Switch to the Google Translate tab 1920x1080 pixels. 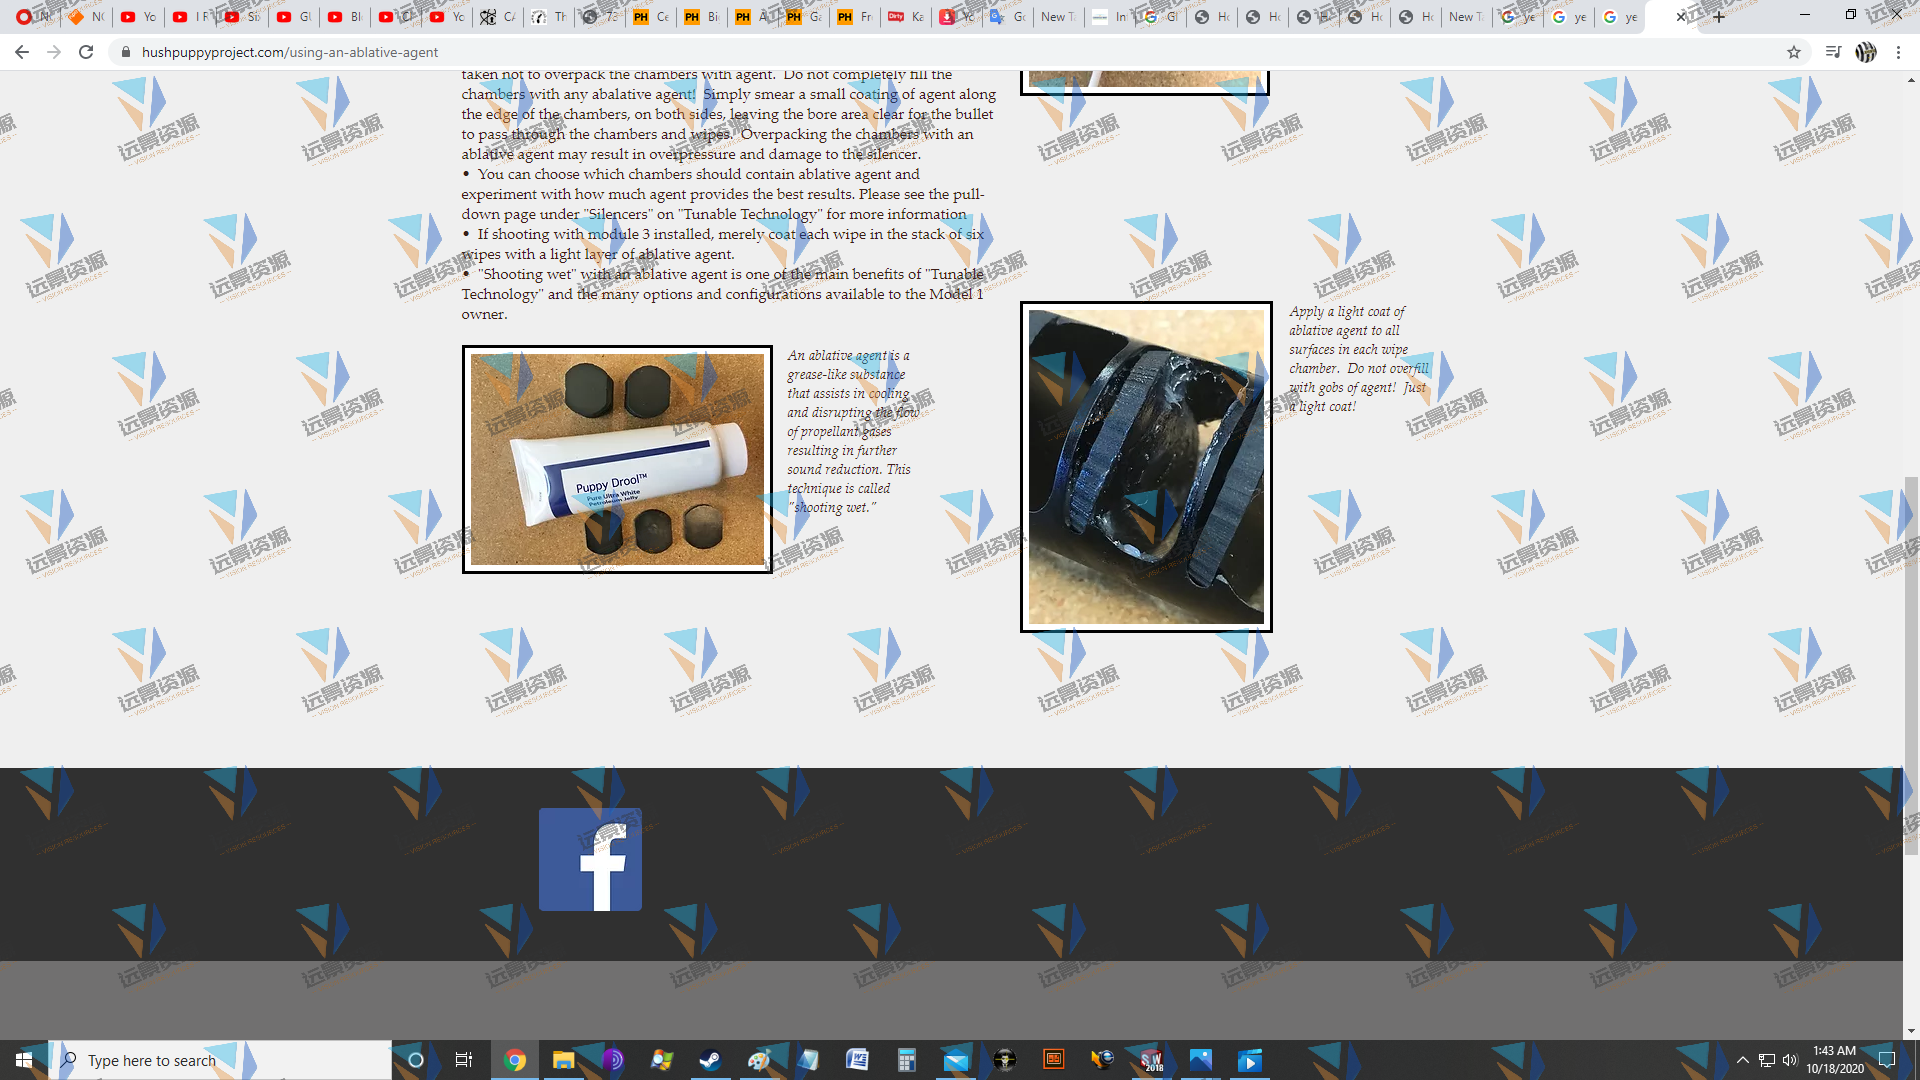[x=1007, y=16]
